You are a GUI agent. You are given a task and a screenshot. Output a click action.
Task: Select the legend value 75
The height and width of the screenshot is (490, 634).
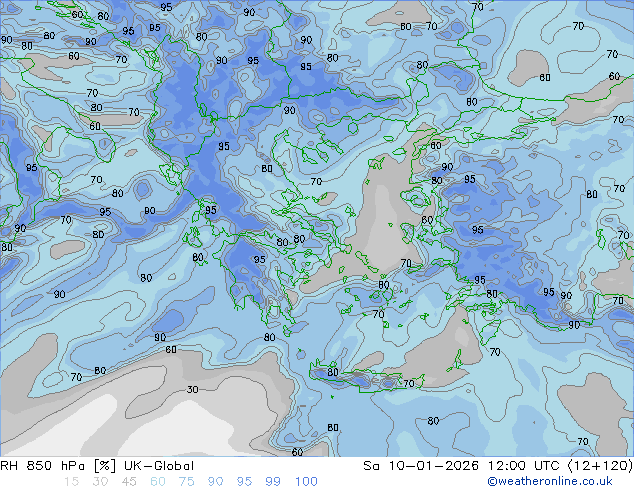186,482
